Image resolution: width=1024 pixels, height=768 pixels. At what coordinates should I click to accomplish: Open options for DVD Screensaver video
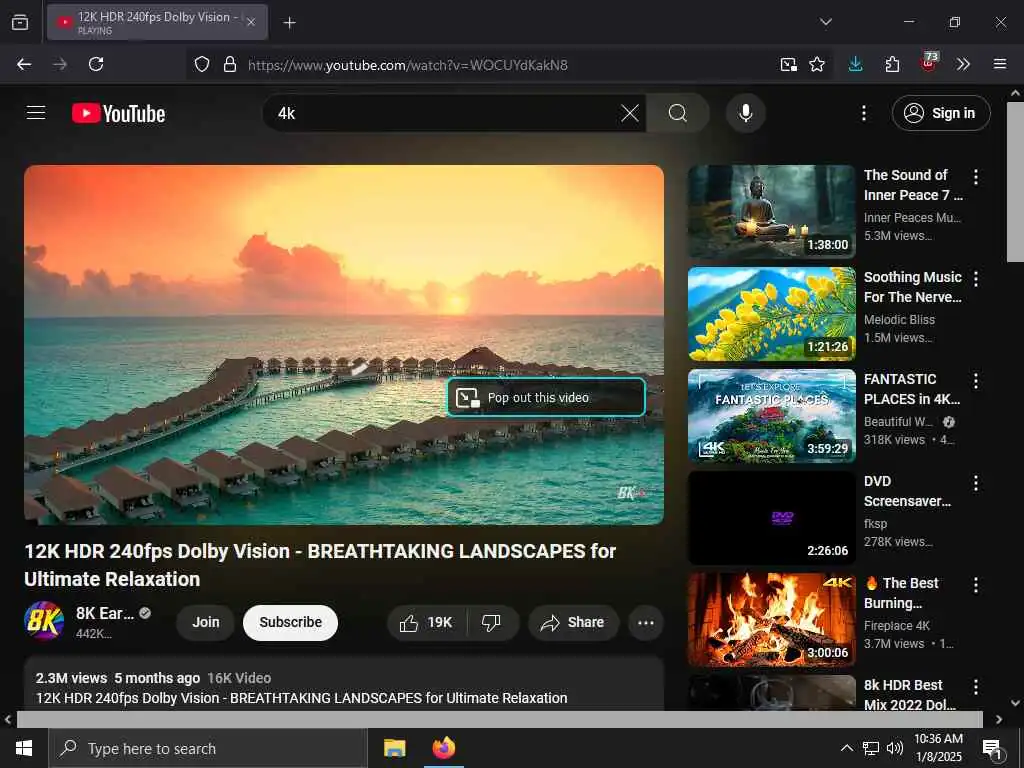(x=976, y=483)
